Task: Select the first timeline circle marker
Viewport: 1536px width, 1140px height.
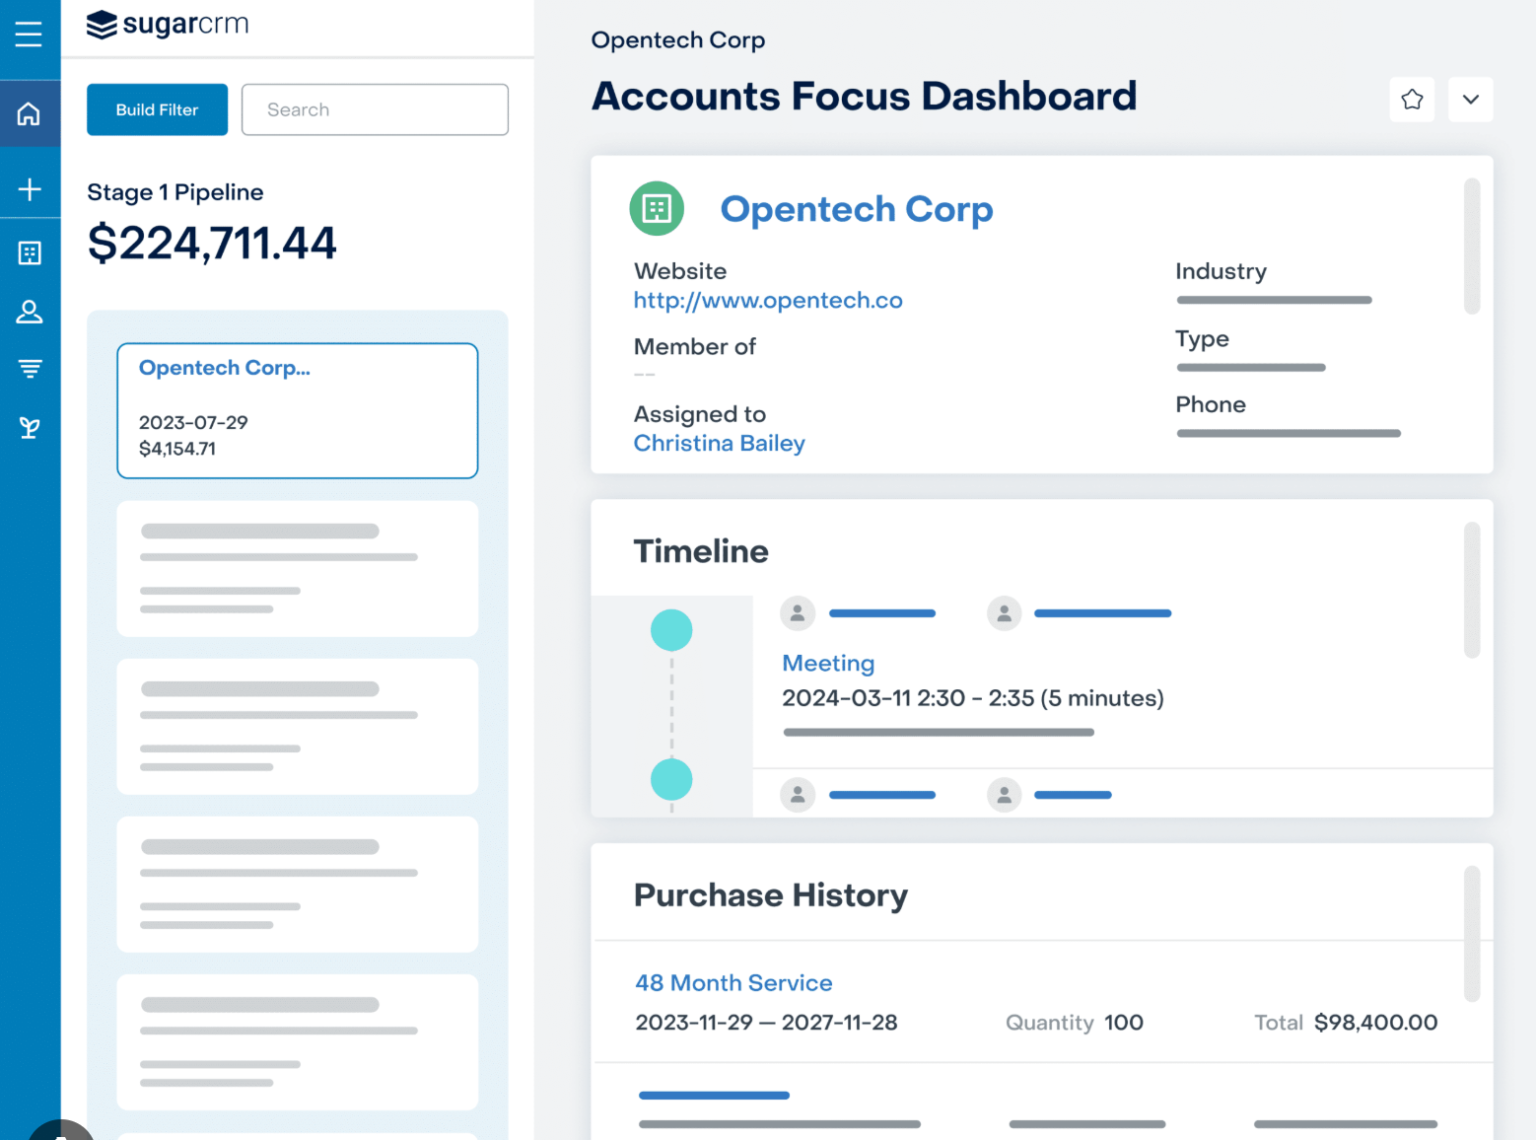Action: click(x=671, y=629)
